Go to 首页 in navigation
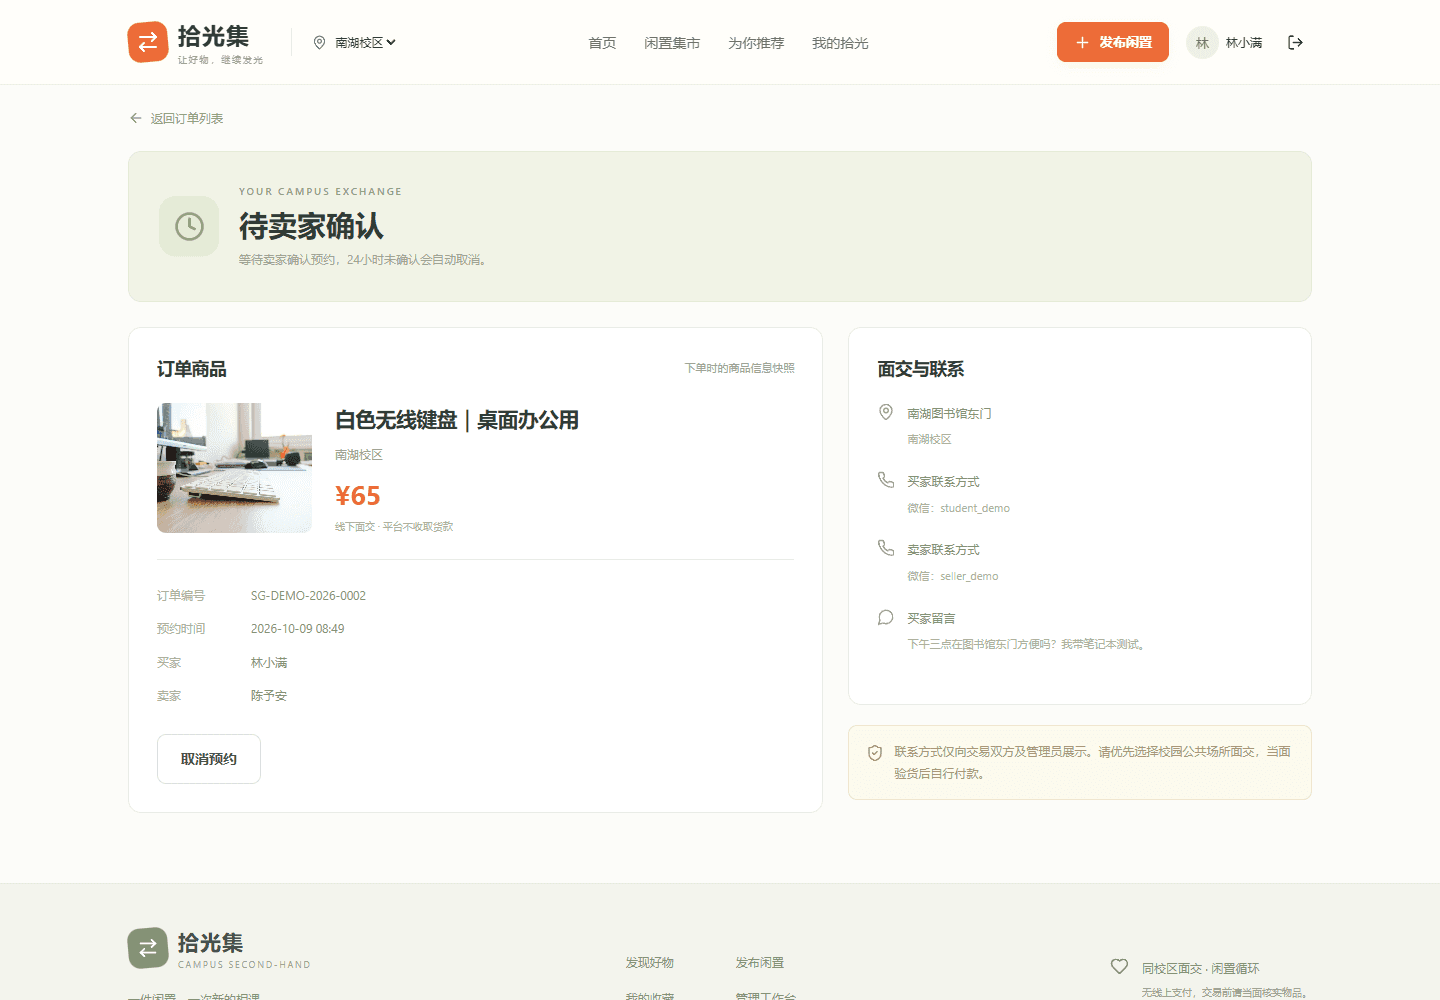 pyautogui.click(x=602, y=43)
